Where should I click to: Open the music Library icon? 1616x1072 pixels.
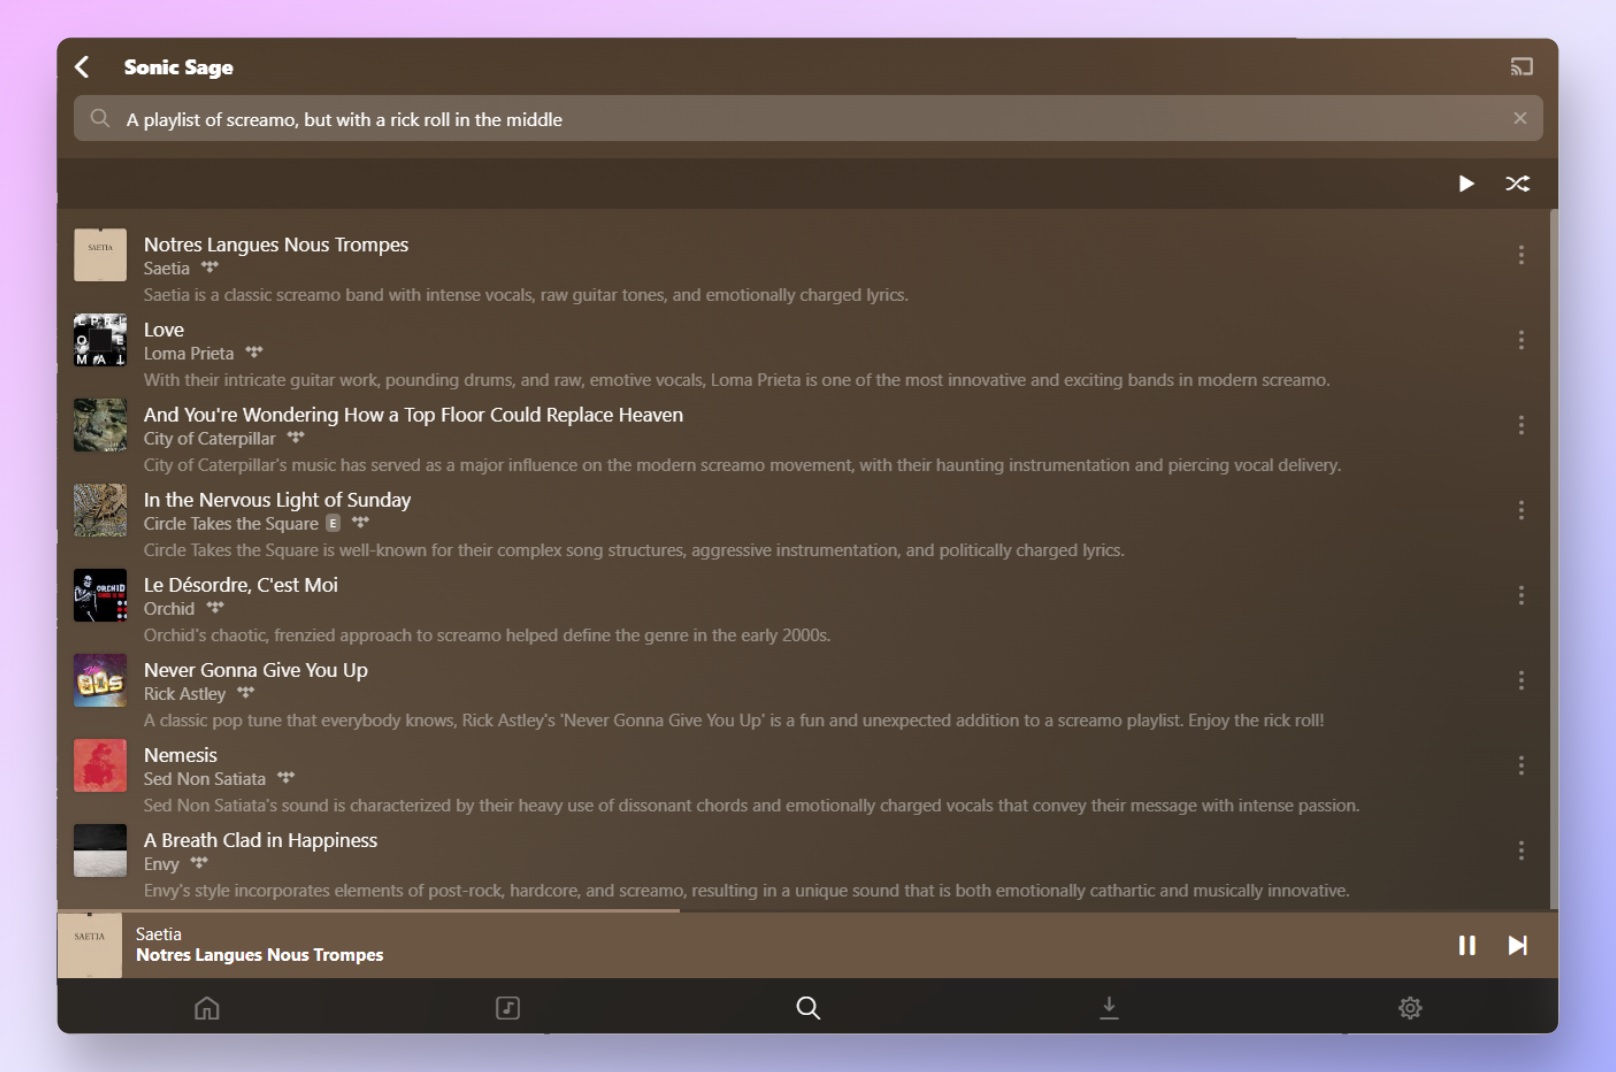pos(507,1008)
